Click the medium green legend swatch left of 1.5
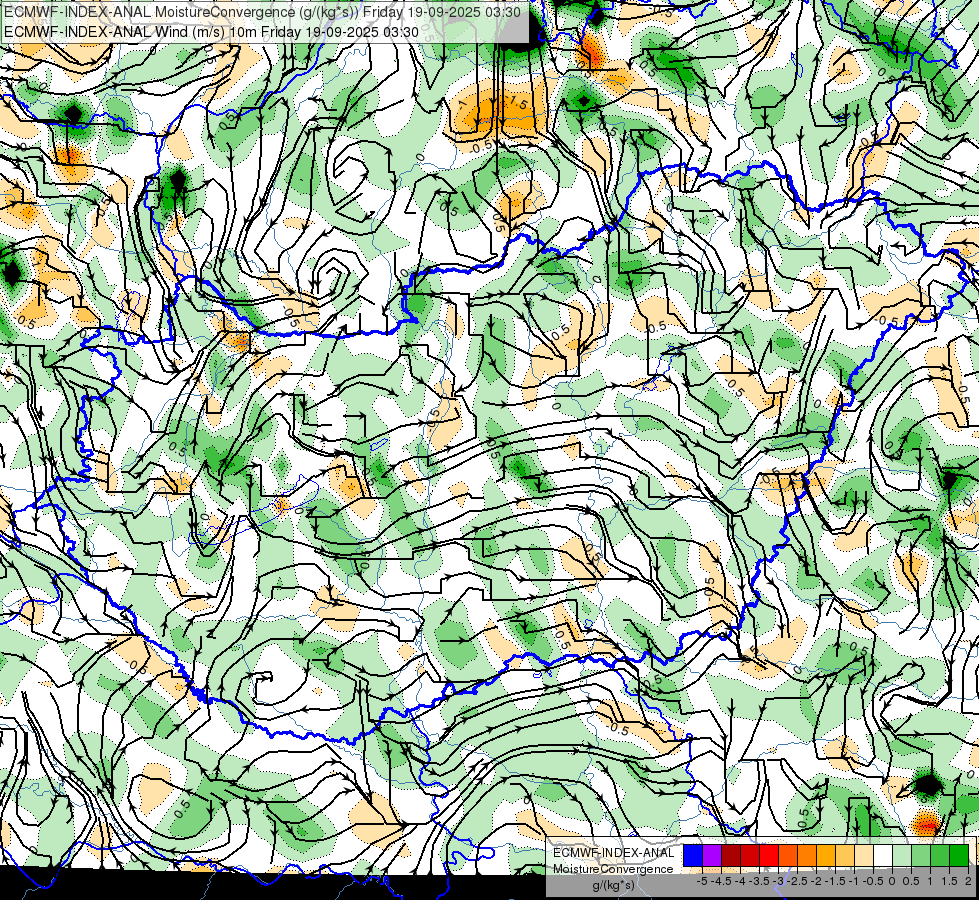Image resolution: width=979 pixels, height=900 pixels. tap(940, 855)
